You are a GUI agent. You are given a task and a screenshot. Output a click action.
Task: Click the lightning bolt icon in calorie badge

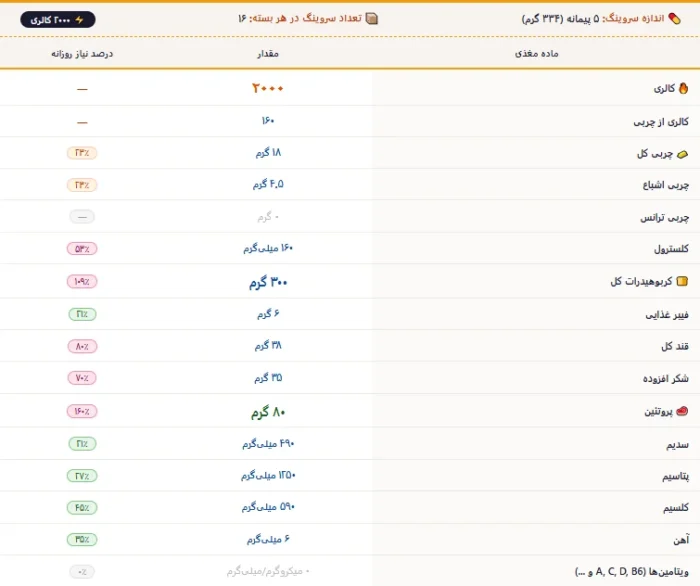click(79, 20)
